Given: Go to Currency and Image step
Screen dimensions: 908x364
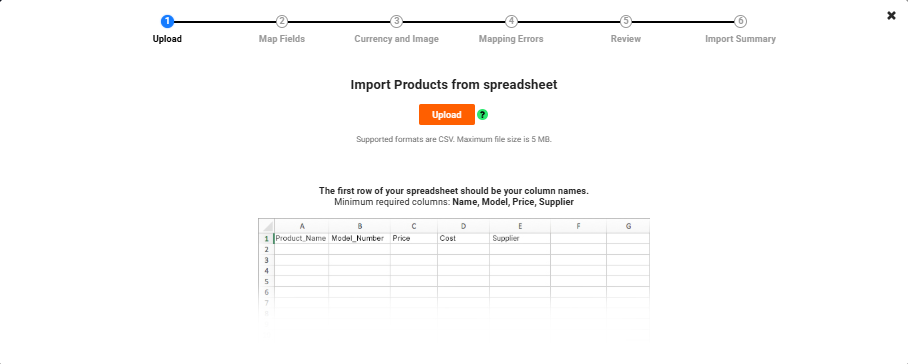Looking at the screenshot, I should 396,39.
